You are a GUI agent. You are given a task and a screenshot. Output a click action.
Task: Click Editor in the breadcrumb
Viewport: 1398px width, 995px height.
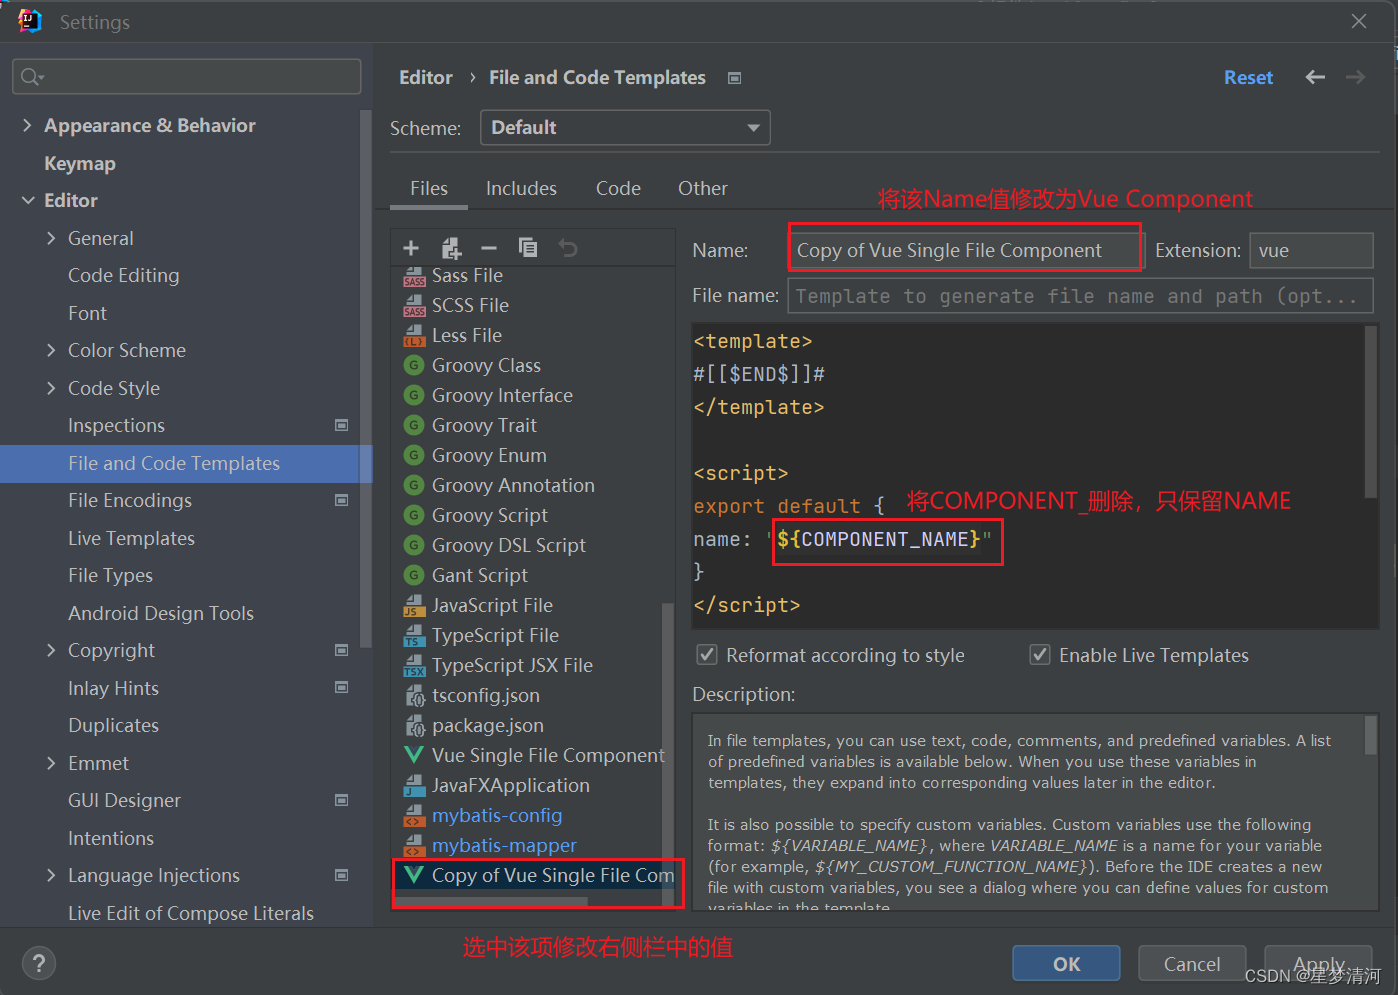point(425,77)
